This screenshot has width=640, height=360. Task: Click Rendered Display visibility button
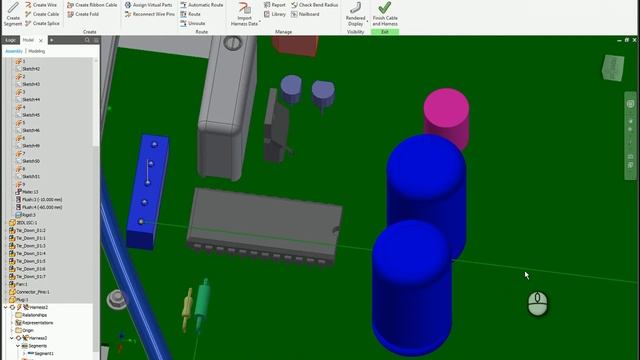point(356,13)
